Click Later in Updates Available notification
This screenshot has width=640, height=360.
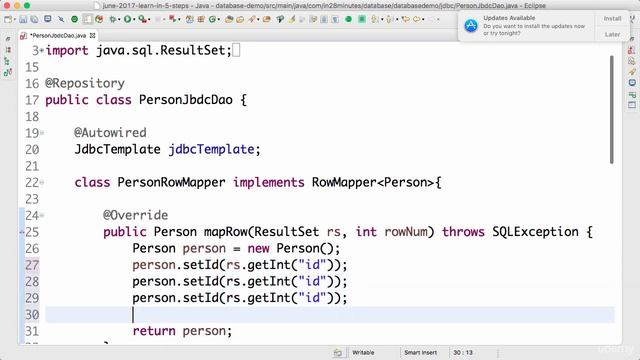pyautogui.click(x=612, y=34)
